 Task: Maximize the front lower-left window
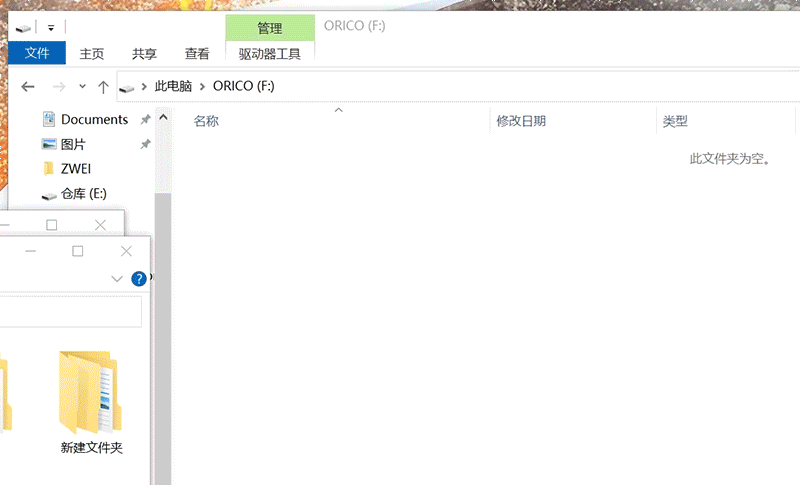[78, 251]
